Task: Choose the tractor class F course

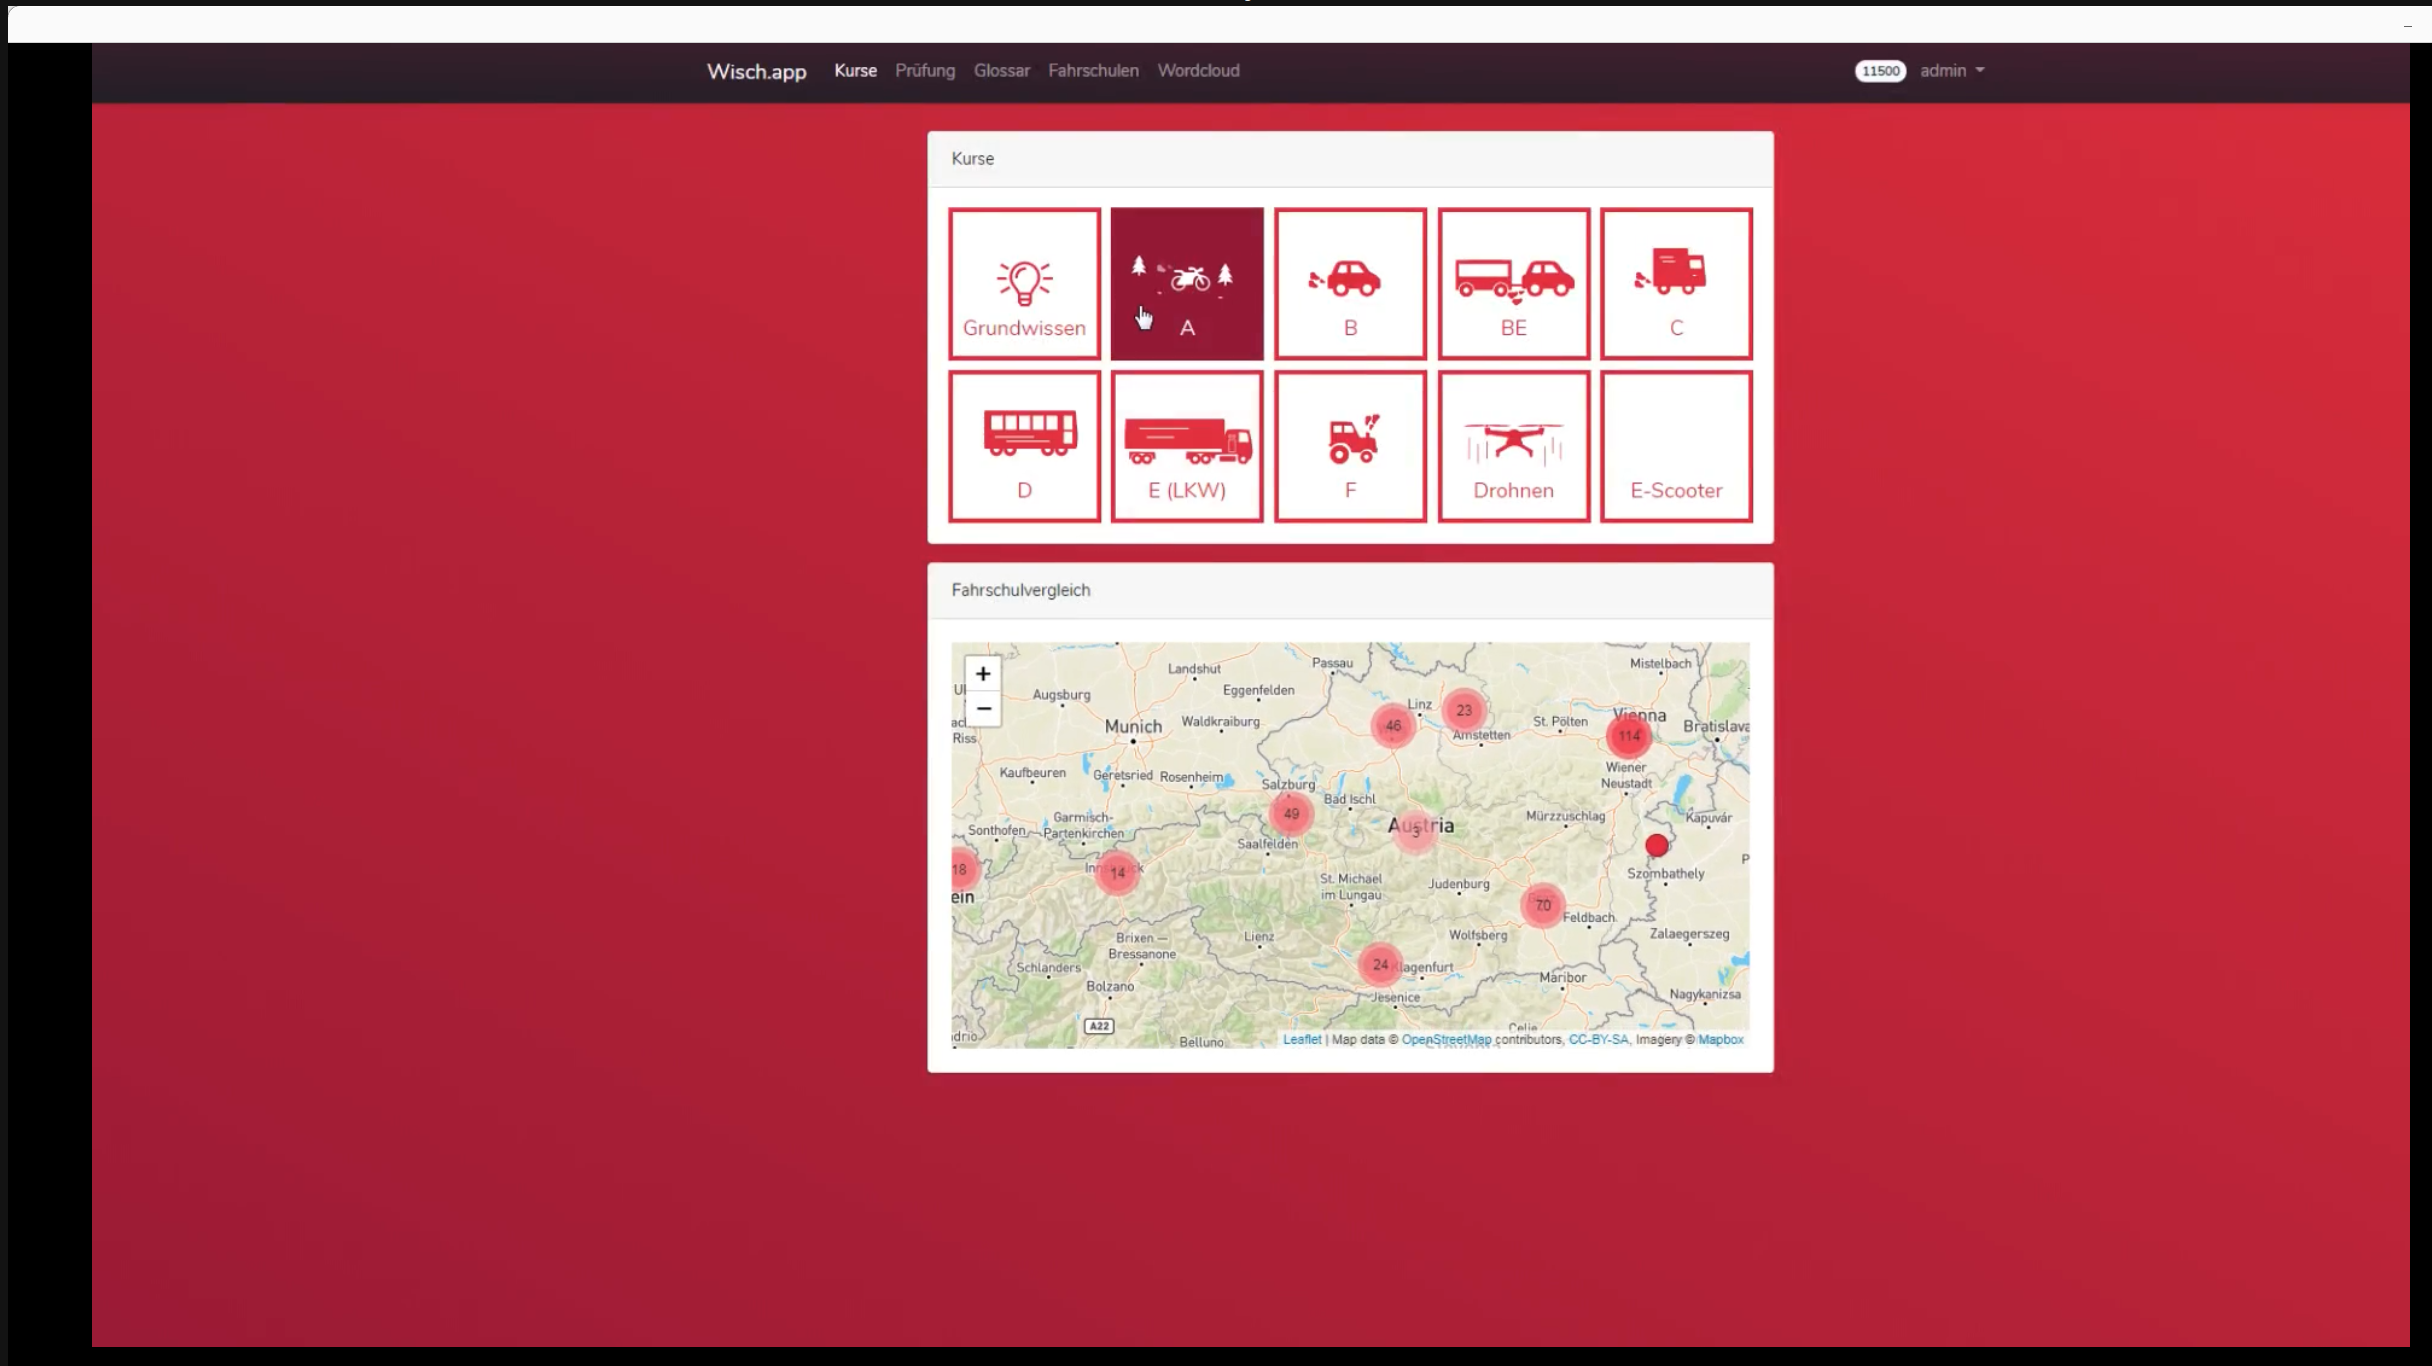Action: click(x=1350, y=447)
